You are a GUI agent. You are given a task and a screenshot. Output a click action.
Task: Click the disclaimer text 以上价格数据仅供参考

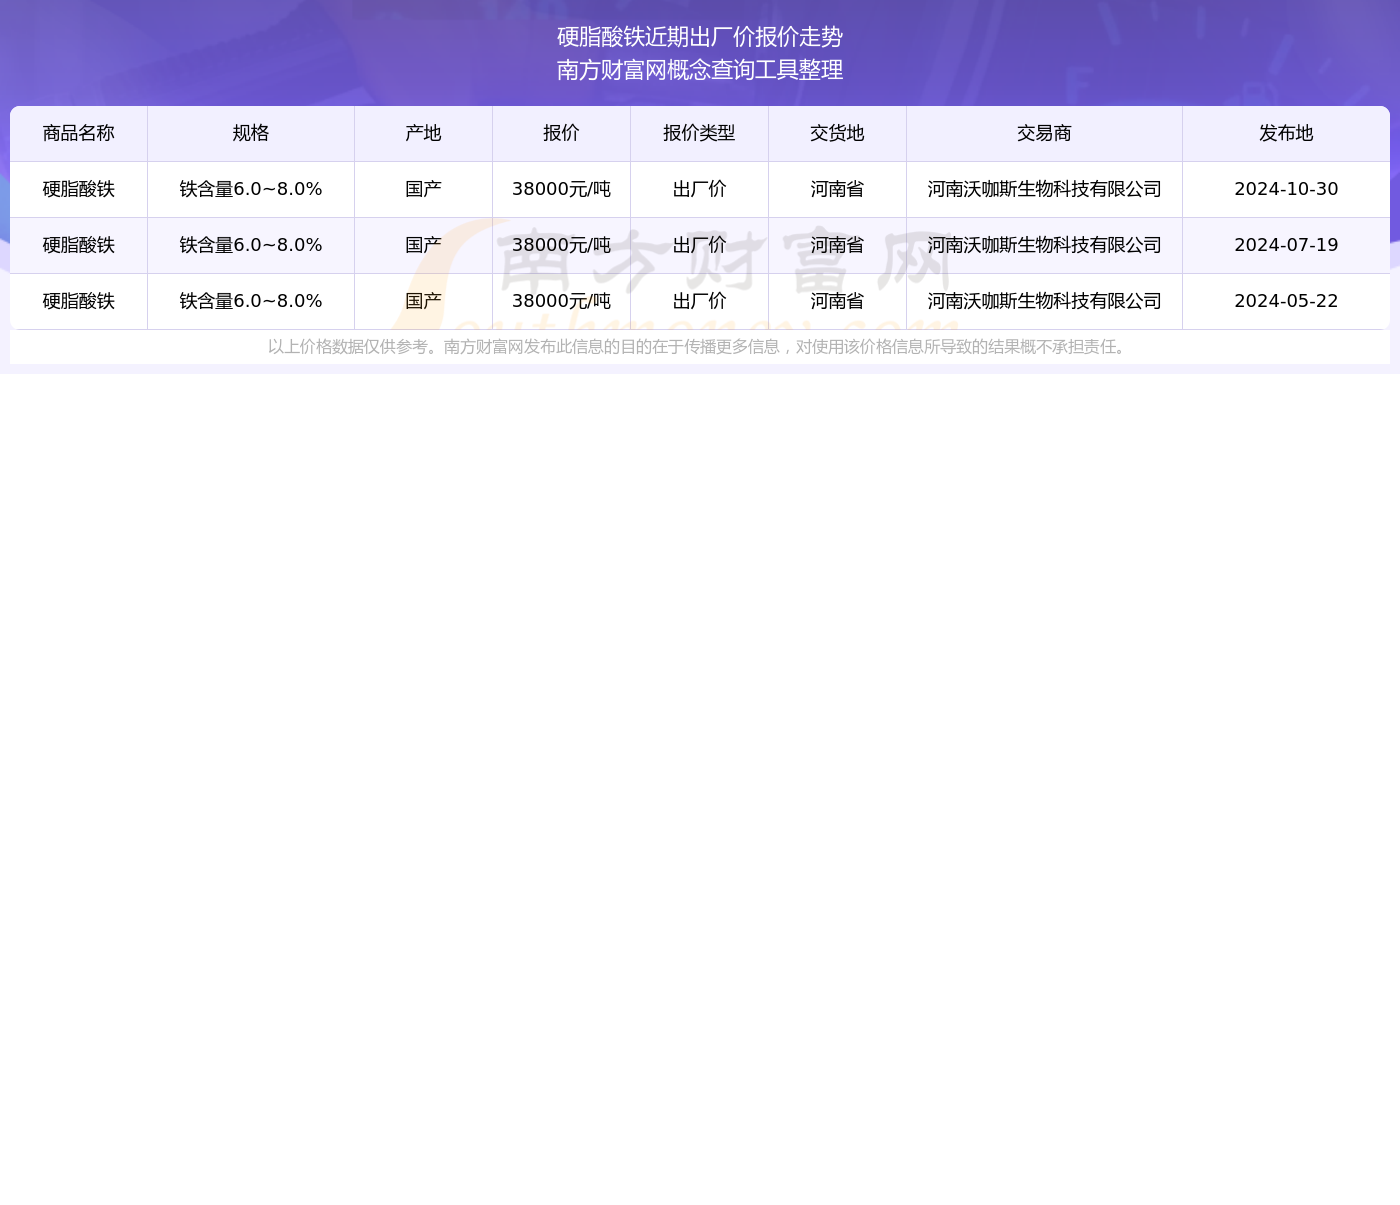pyautogui.click(x=348, y=347)
